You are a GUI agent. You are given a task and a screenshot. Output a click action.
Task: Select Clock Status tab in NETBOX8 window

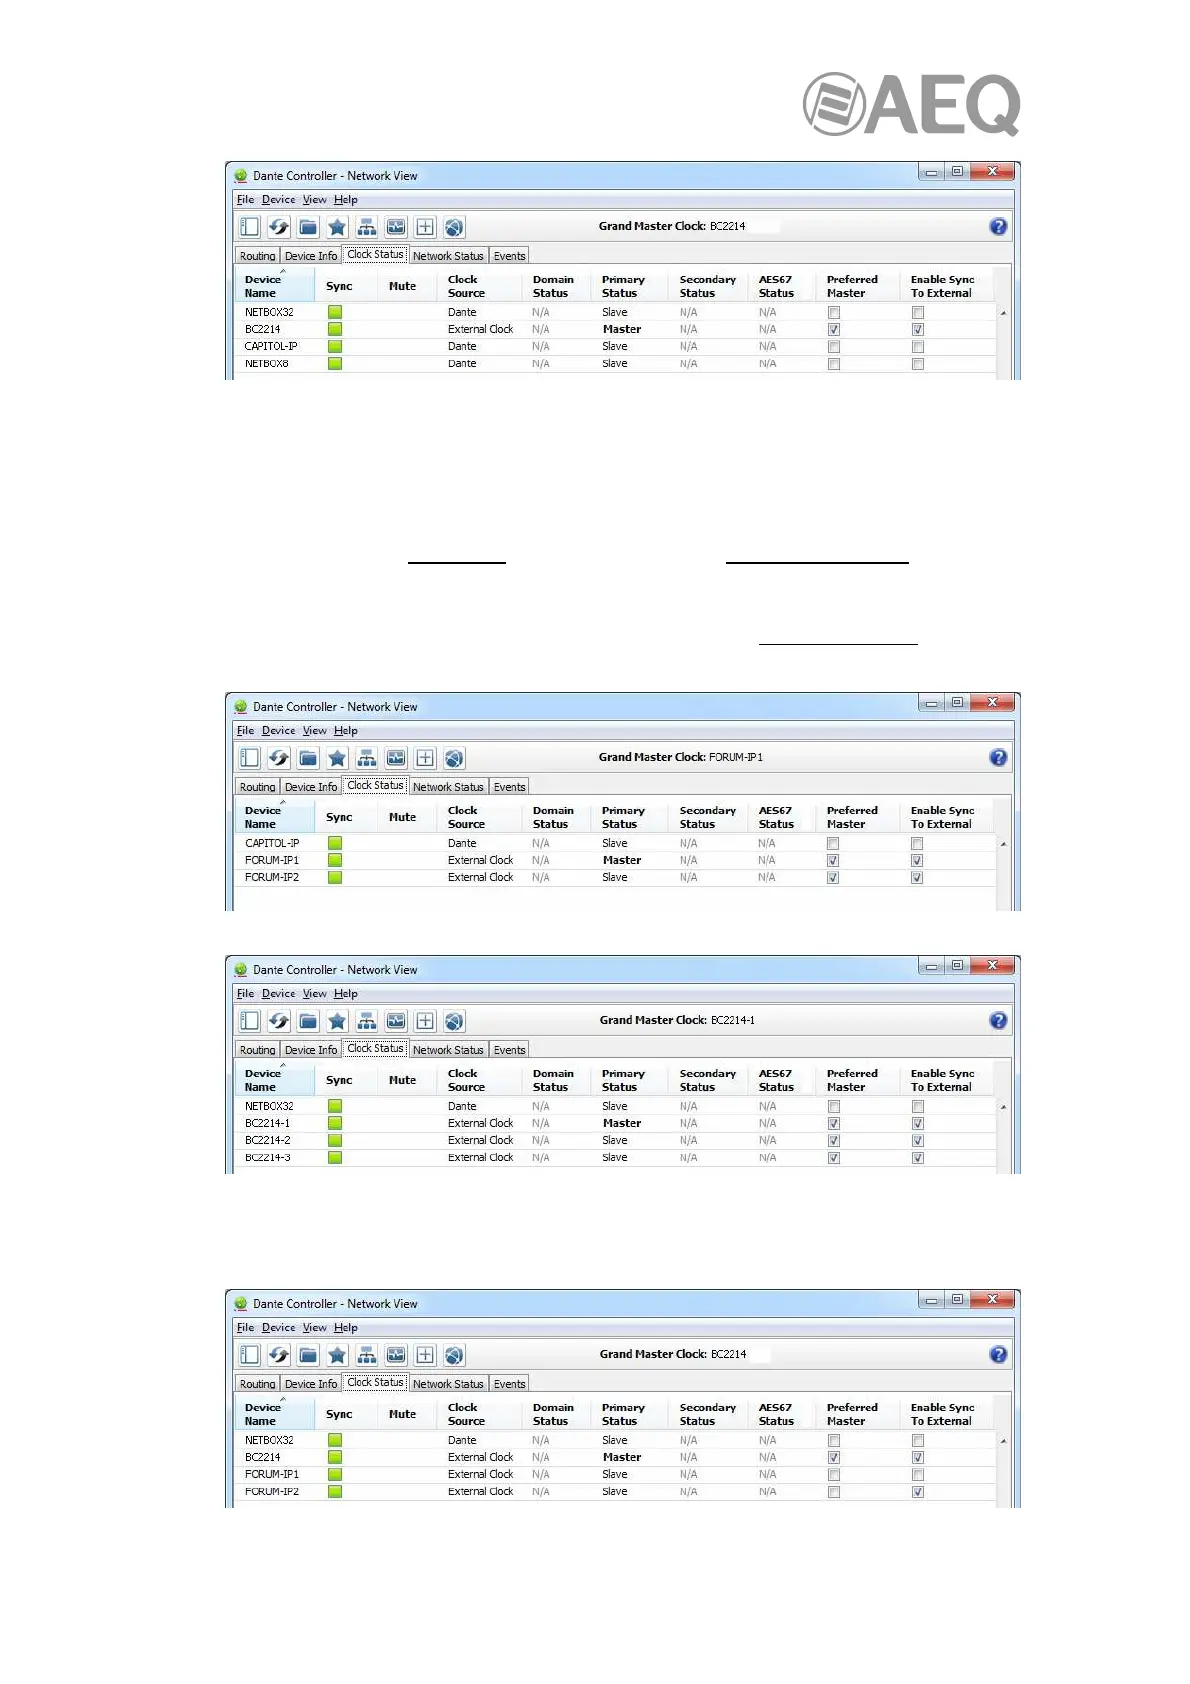point(375,255)
